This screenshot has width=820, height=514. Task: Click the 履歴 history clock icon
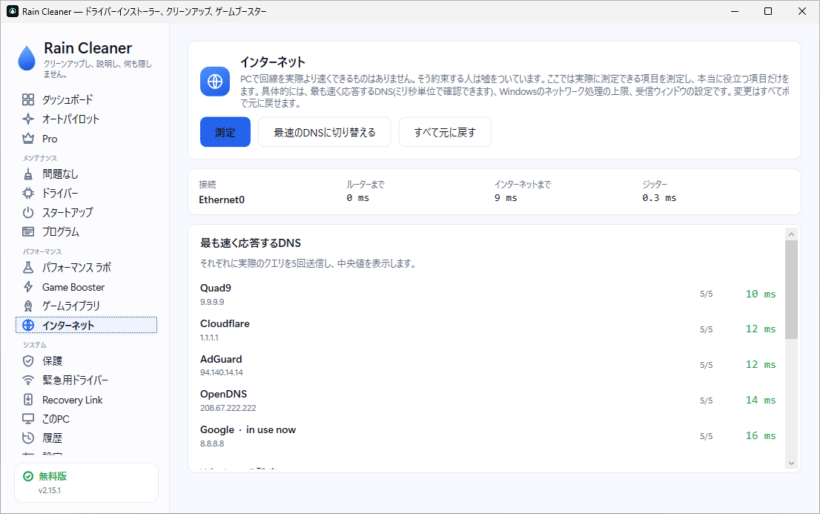coord(28,438)
